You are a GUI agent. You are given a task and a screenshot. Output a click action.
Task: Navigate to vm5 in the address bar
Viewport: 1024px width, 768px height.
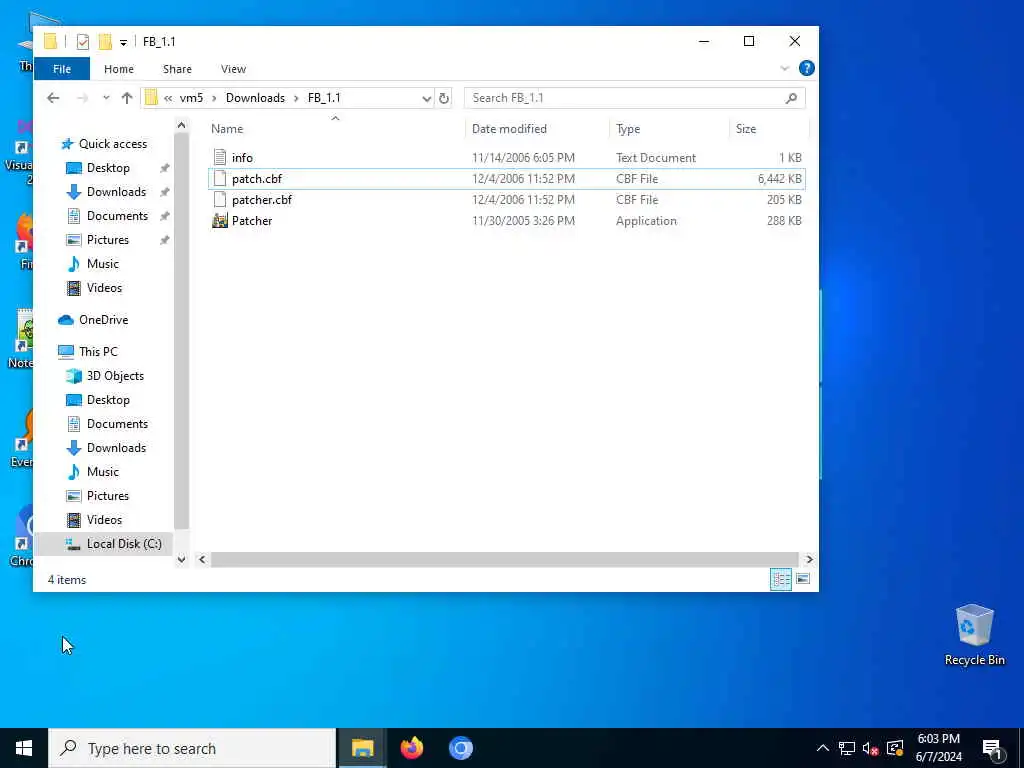tap(191, 98)
